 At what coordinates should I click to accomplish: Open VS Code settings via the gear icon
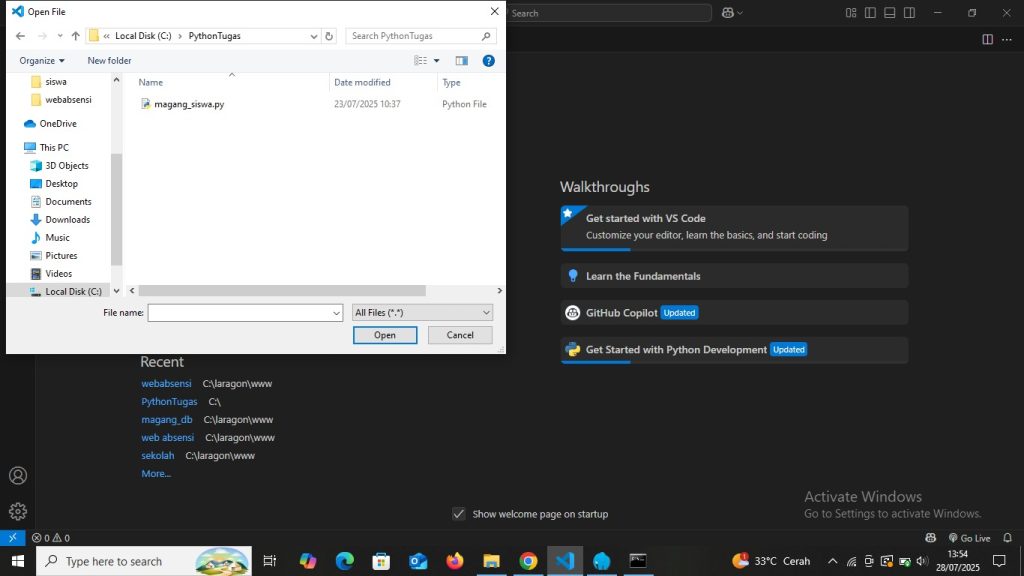tap(17, 511)
